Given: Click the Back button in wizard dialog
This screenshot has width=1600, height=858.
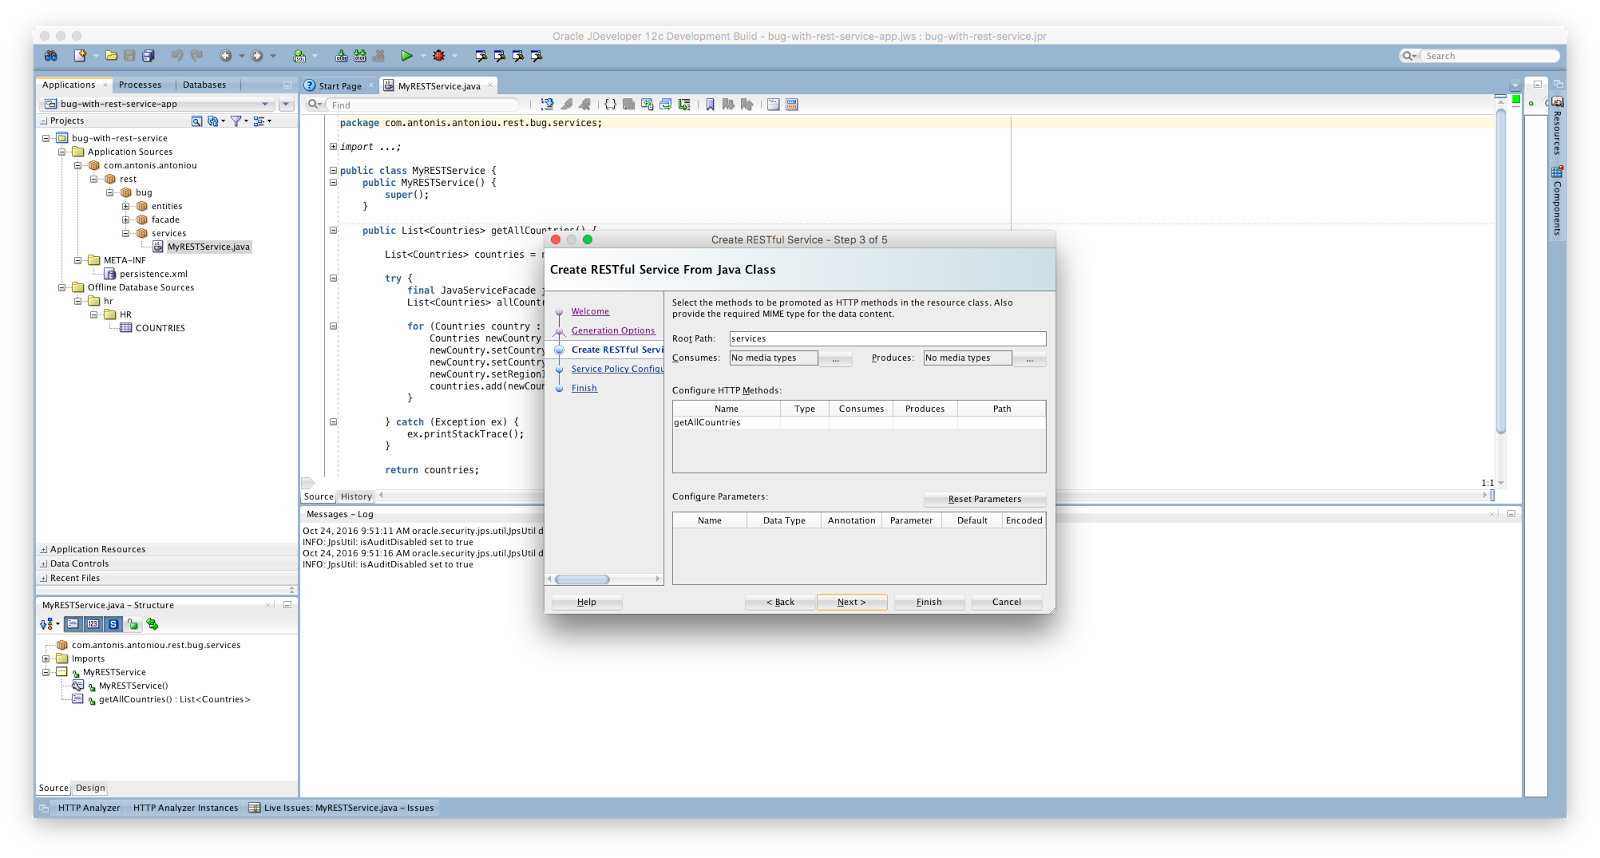Looking at the screenshot, I should click(780, 602).
